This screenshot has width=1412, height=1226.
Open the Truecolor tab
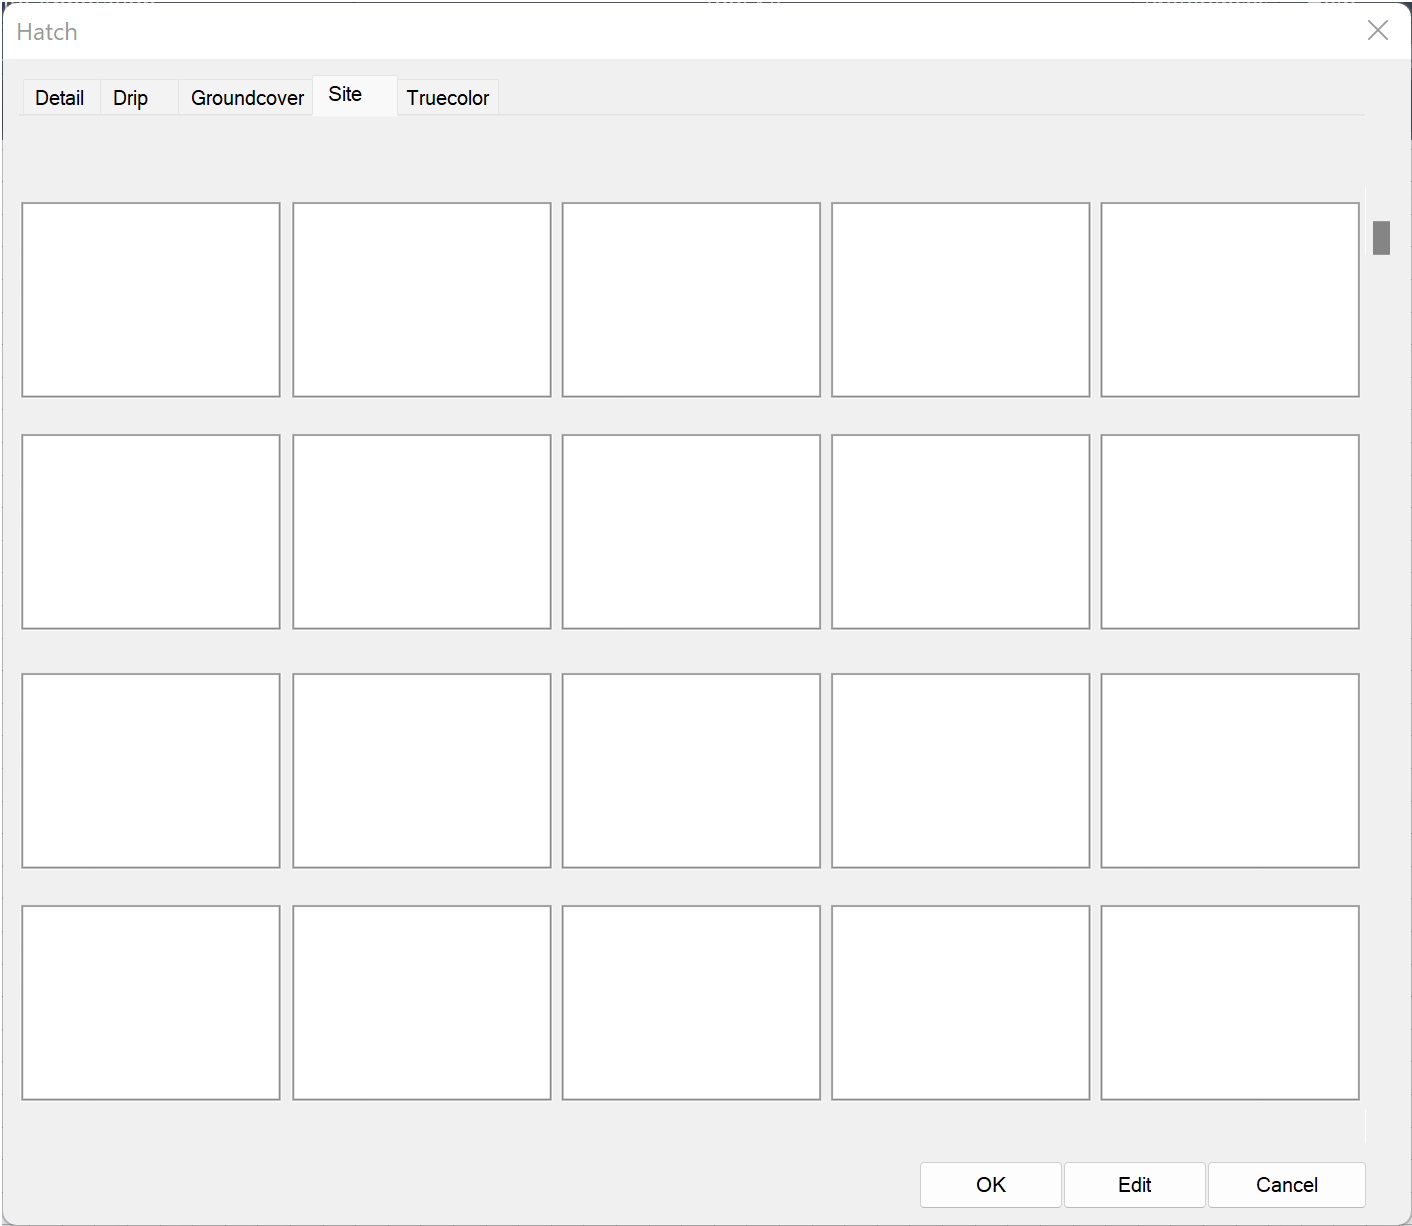(448, 98)
